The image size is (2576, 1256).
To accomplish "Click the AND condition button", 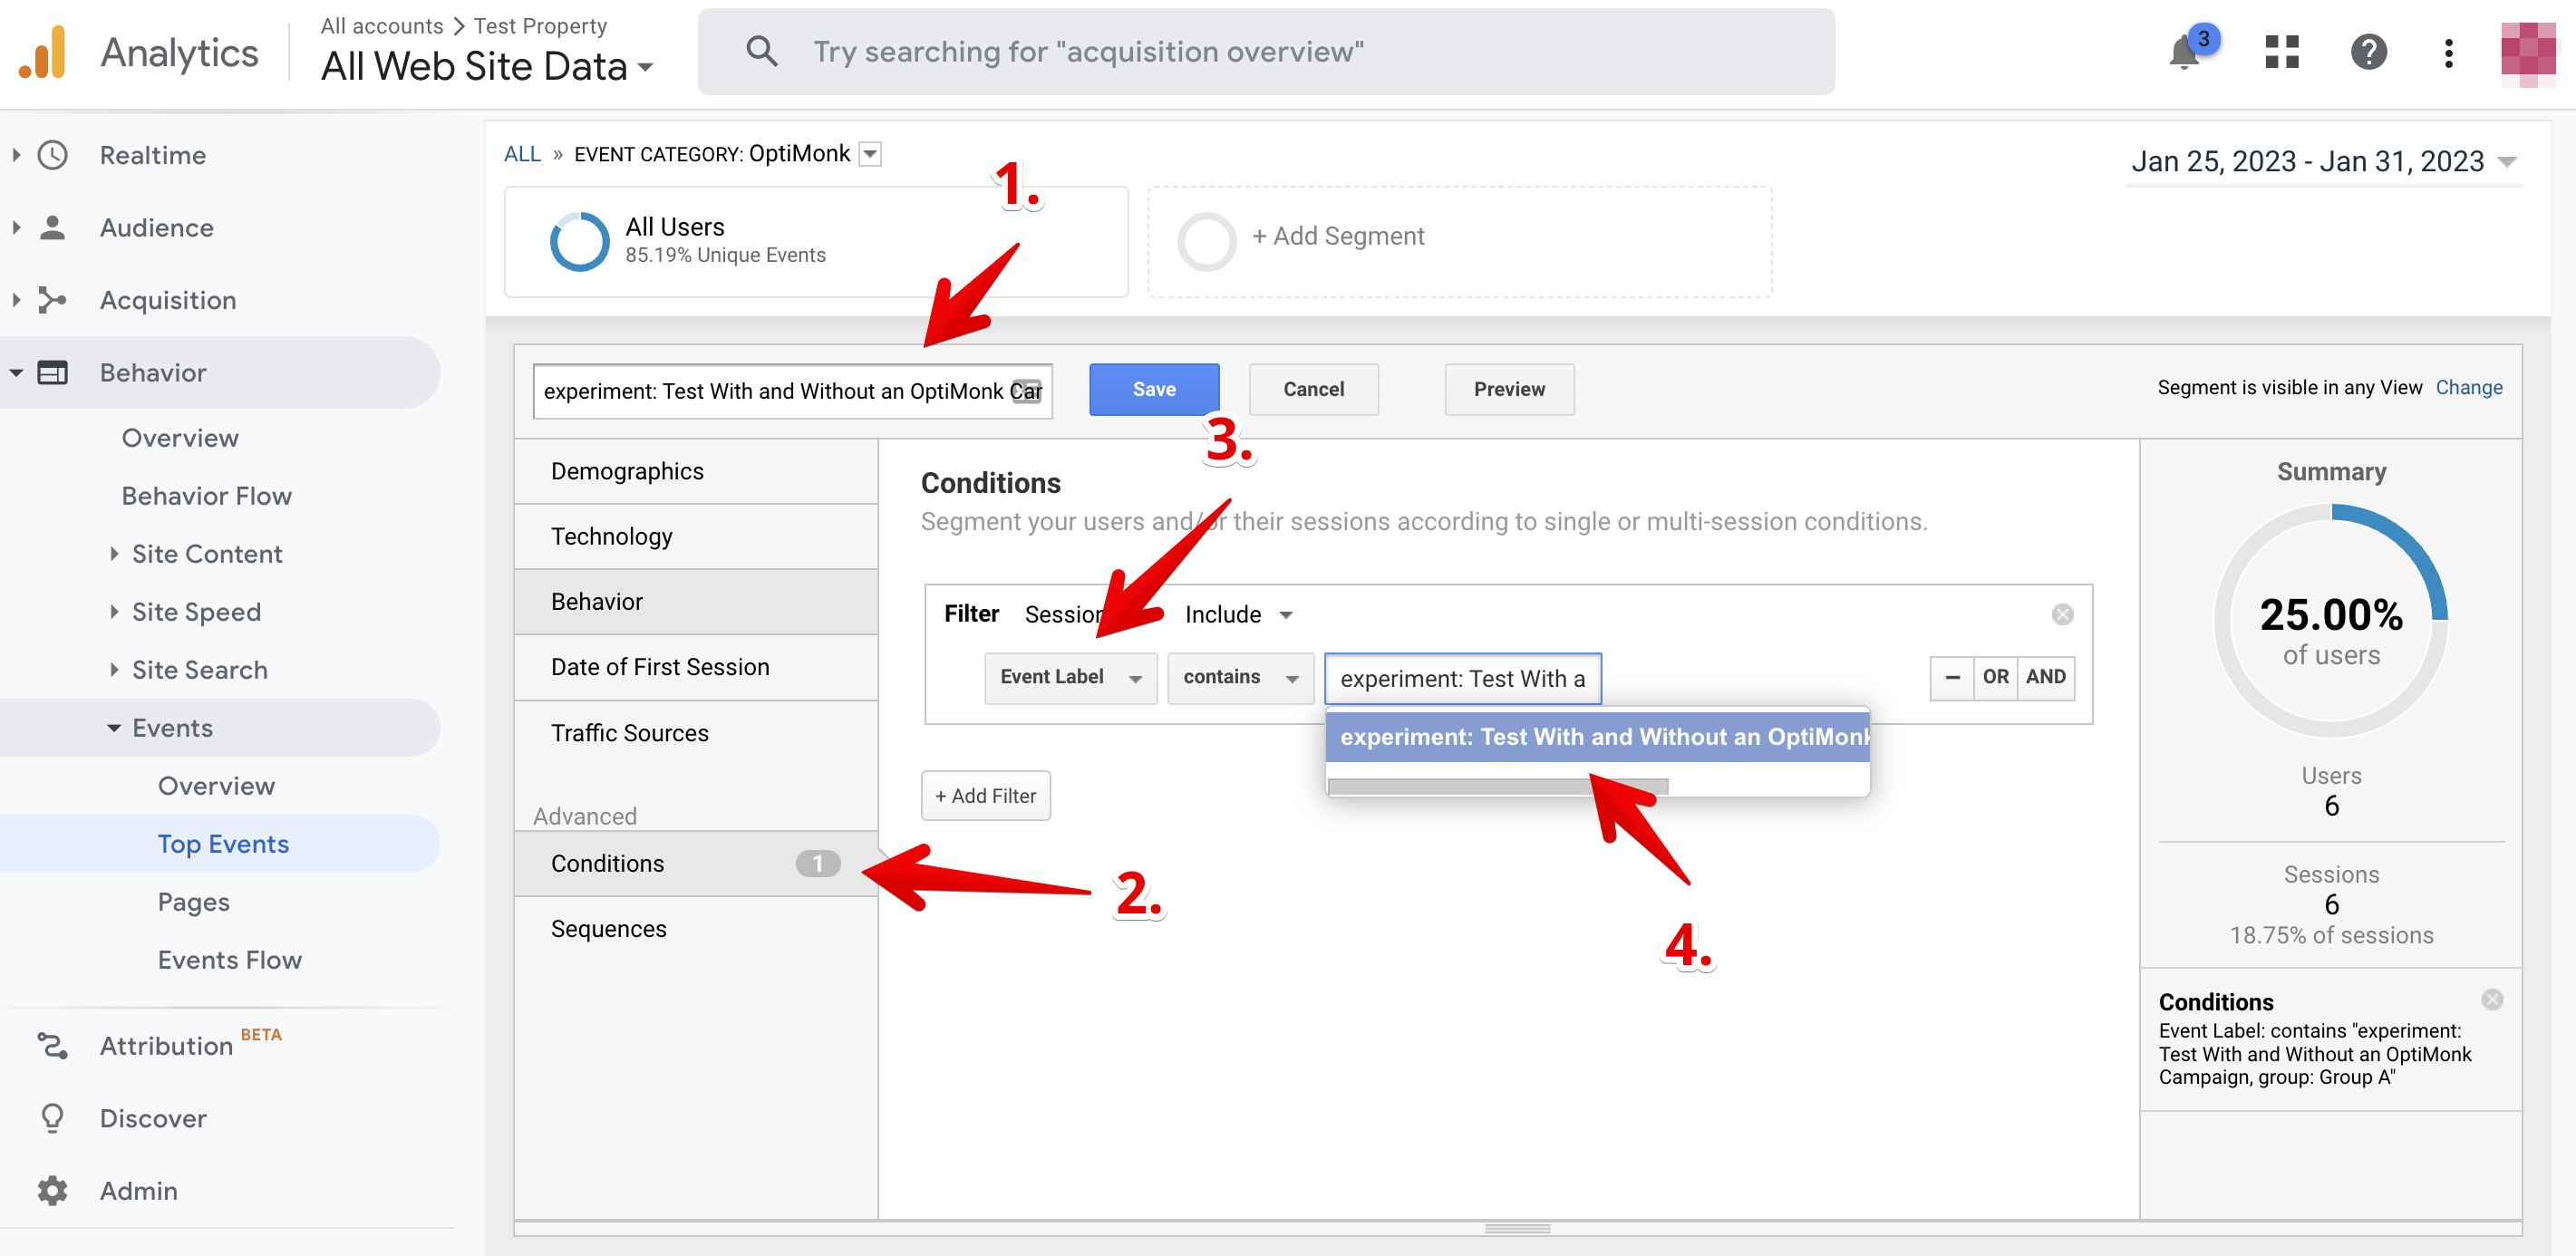I will point(2045,677).
